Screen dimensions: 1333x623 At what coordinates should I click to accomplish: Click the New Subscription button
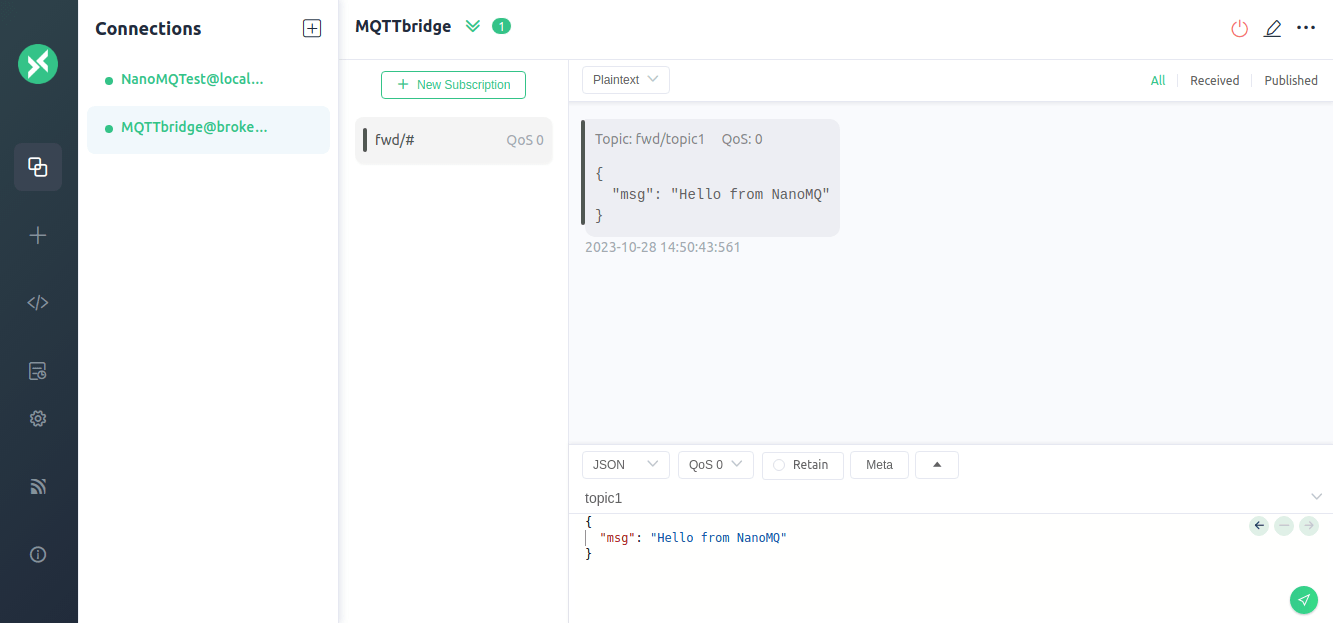pos(453,85)
